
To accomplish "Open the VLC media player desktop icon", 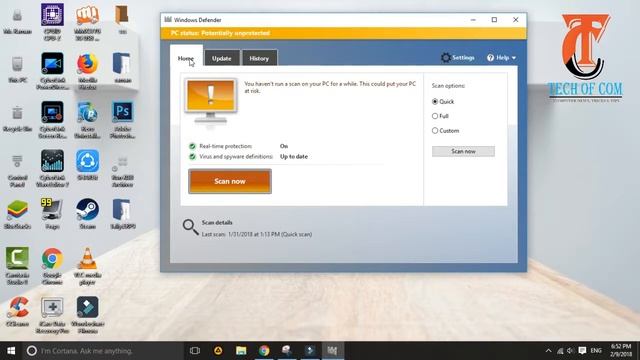I will coord(87,266).
